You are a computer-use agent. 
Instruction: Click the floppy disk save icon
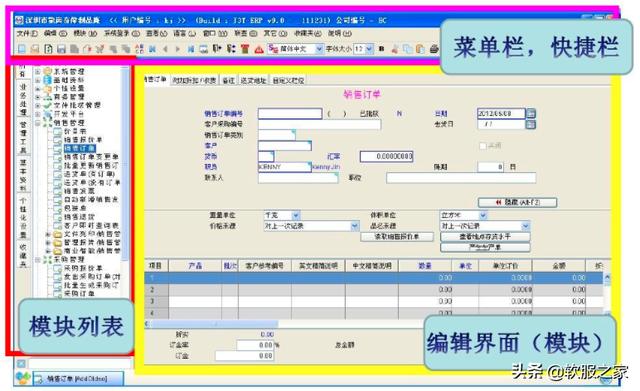[x=61, y=49]
